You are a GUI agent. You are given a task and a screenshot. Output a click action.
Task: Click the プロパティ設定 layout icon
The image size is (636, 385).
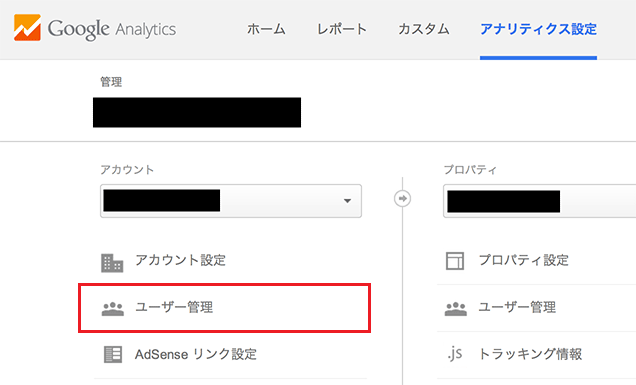455,261
